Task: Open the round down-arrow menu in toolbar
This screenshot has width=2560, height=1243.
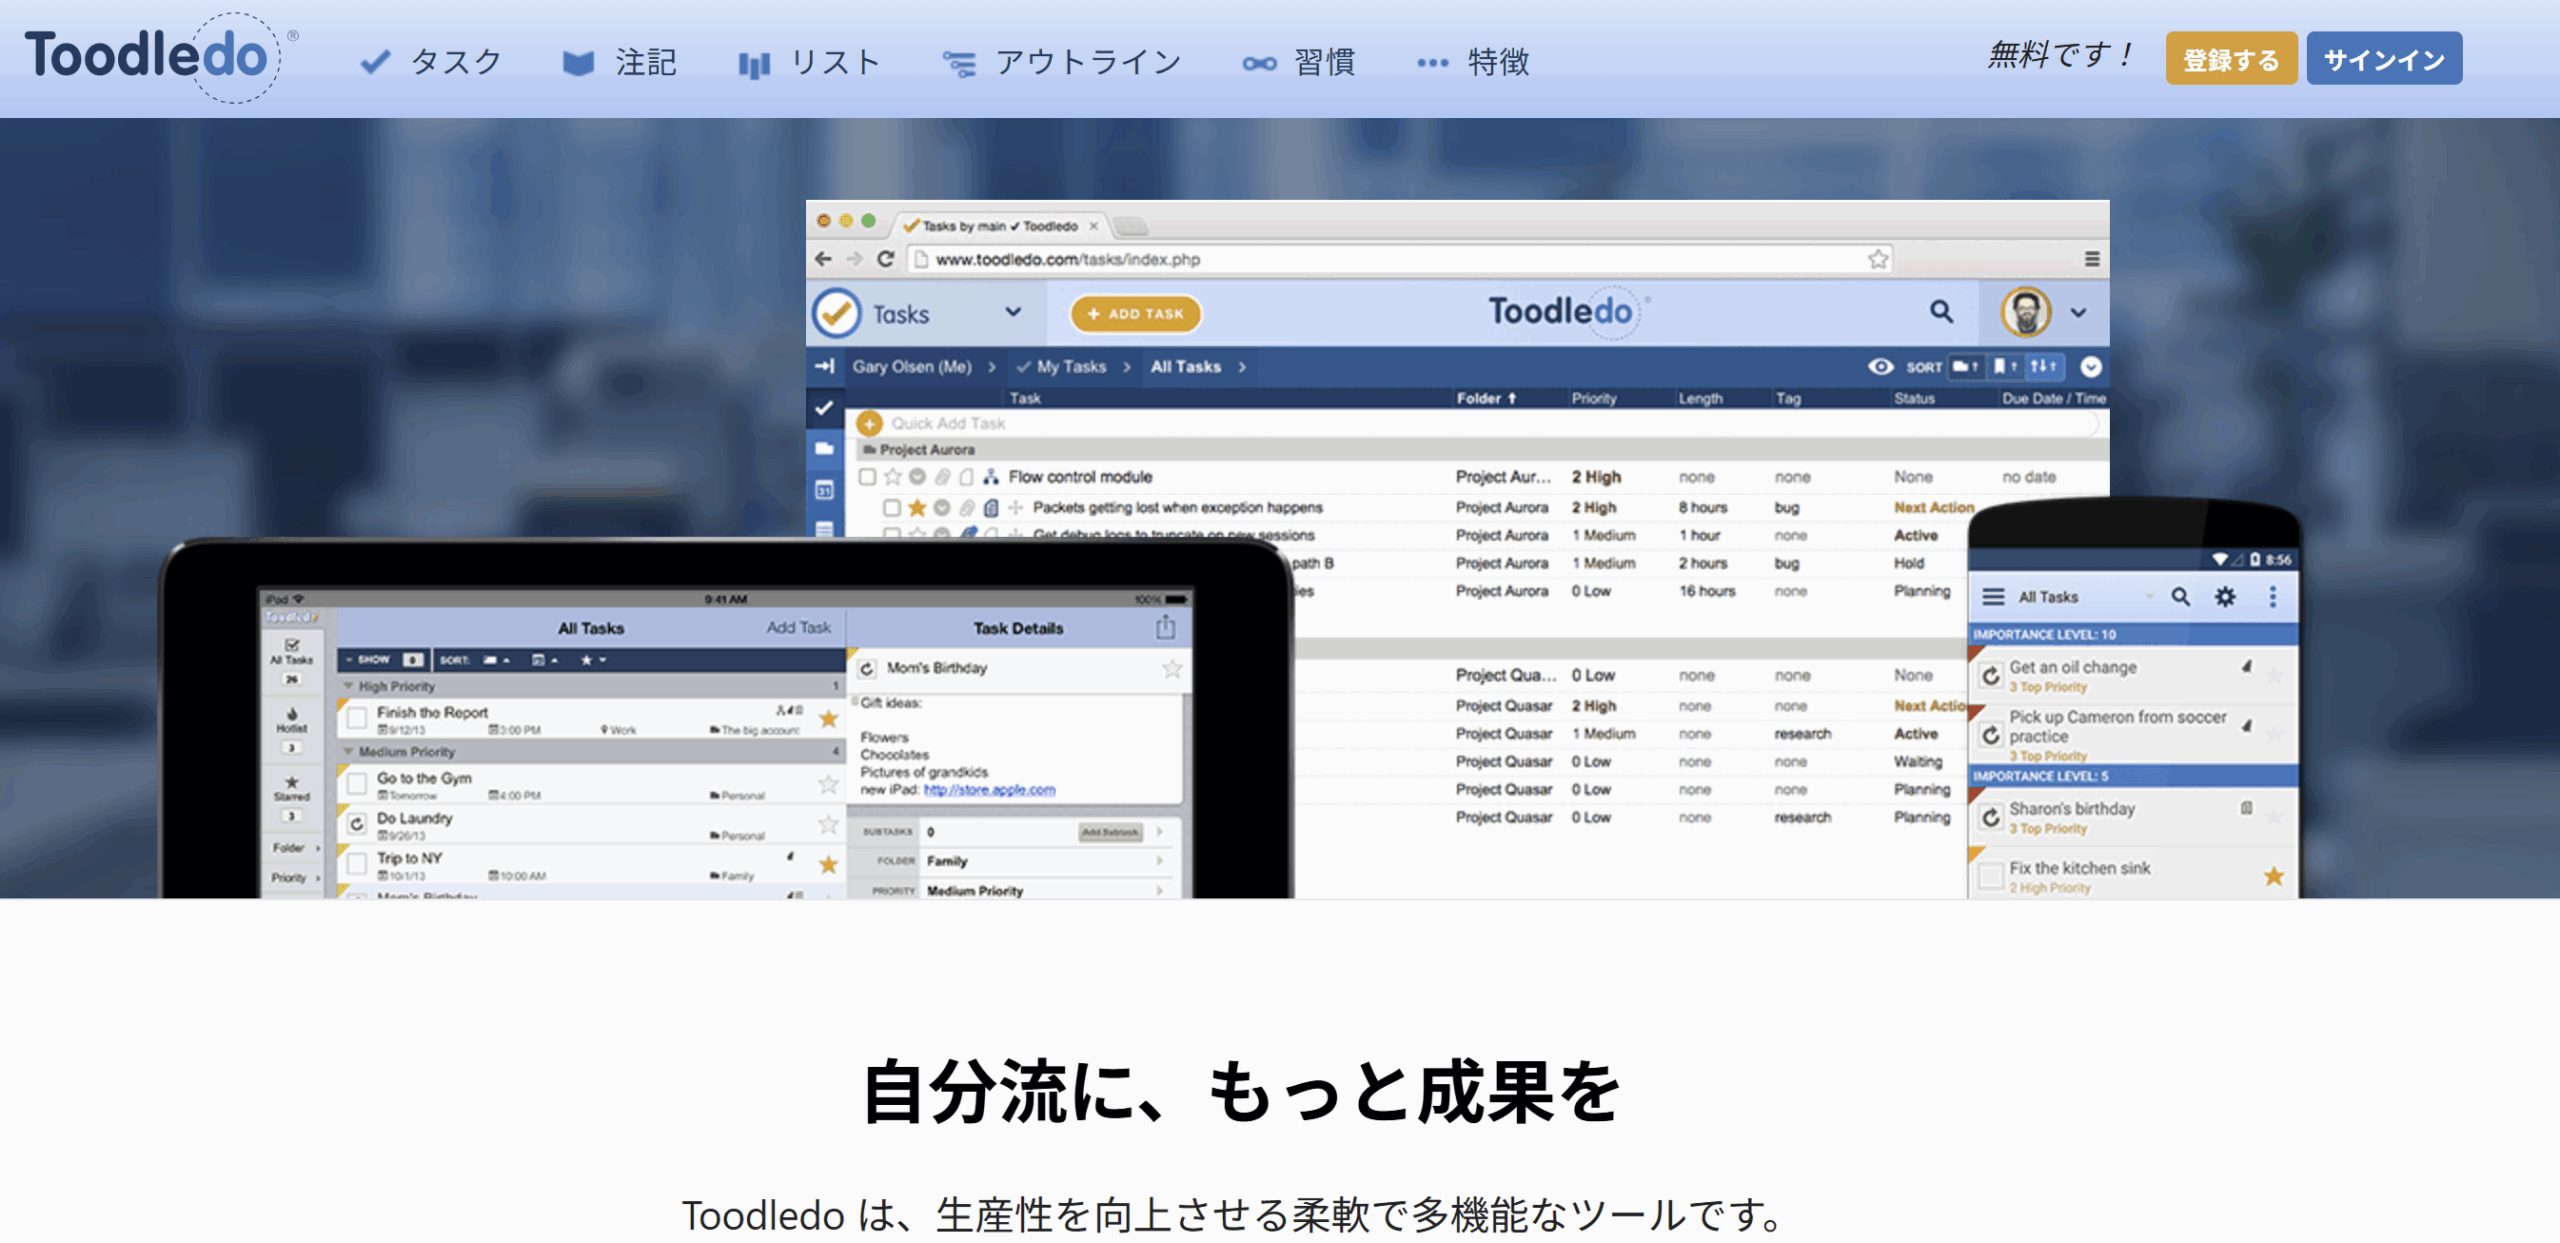Action: (2091, 367)
